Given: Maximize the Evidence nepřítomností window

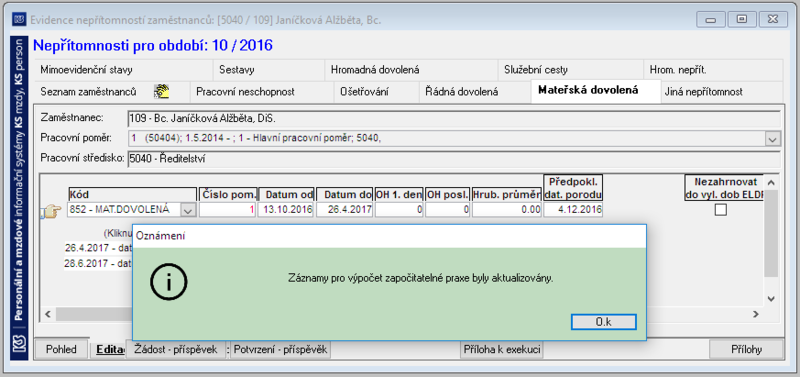Looking at the screenshot, I should (x=742, y=20).
